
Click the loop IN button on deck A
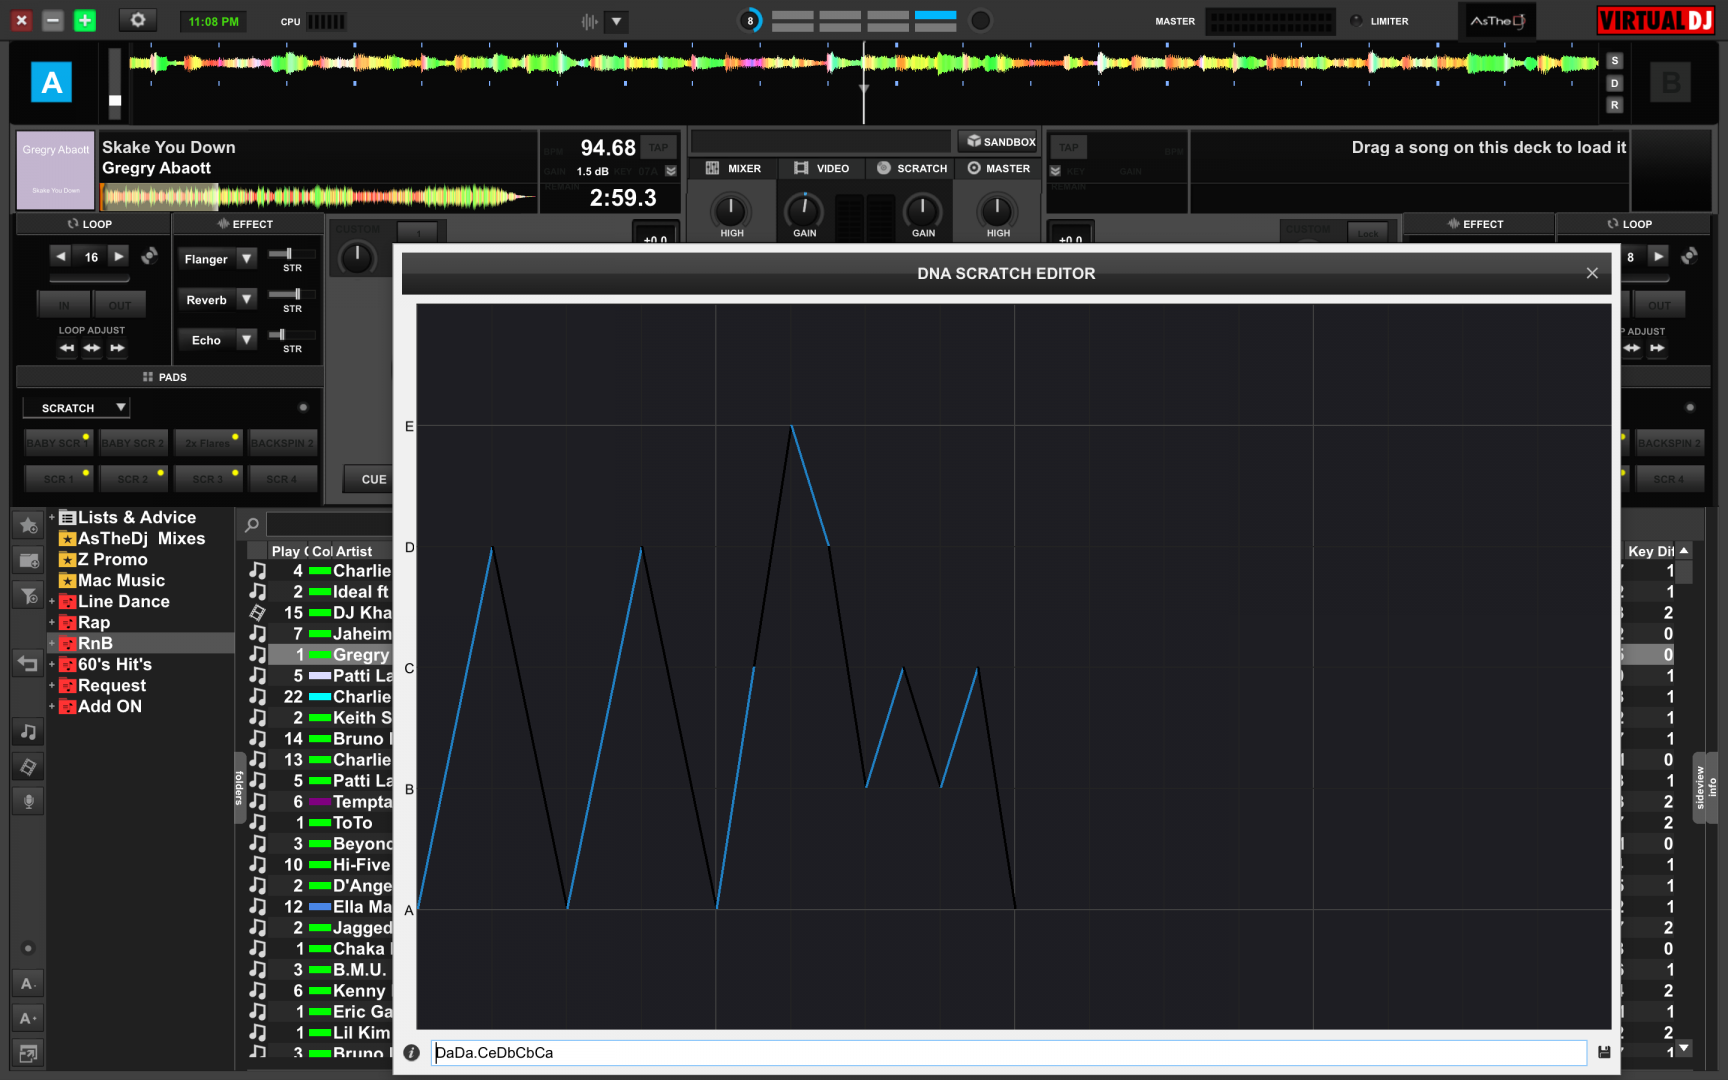[x=64, y=305]
